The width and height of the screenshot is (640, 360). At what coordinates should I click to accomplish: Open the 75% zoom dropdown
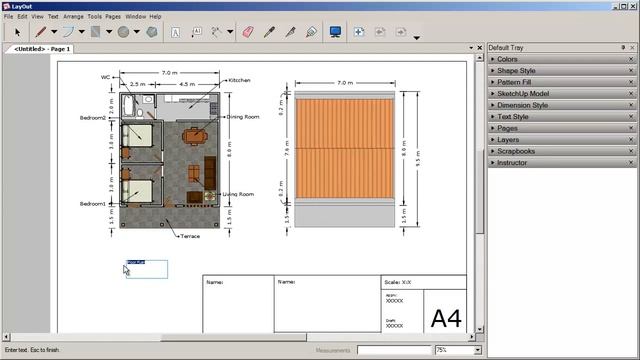tap(478, 350)
